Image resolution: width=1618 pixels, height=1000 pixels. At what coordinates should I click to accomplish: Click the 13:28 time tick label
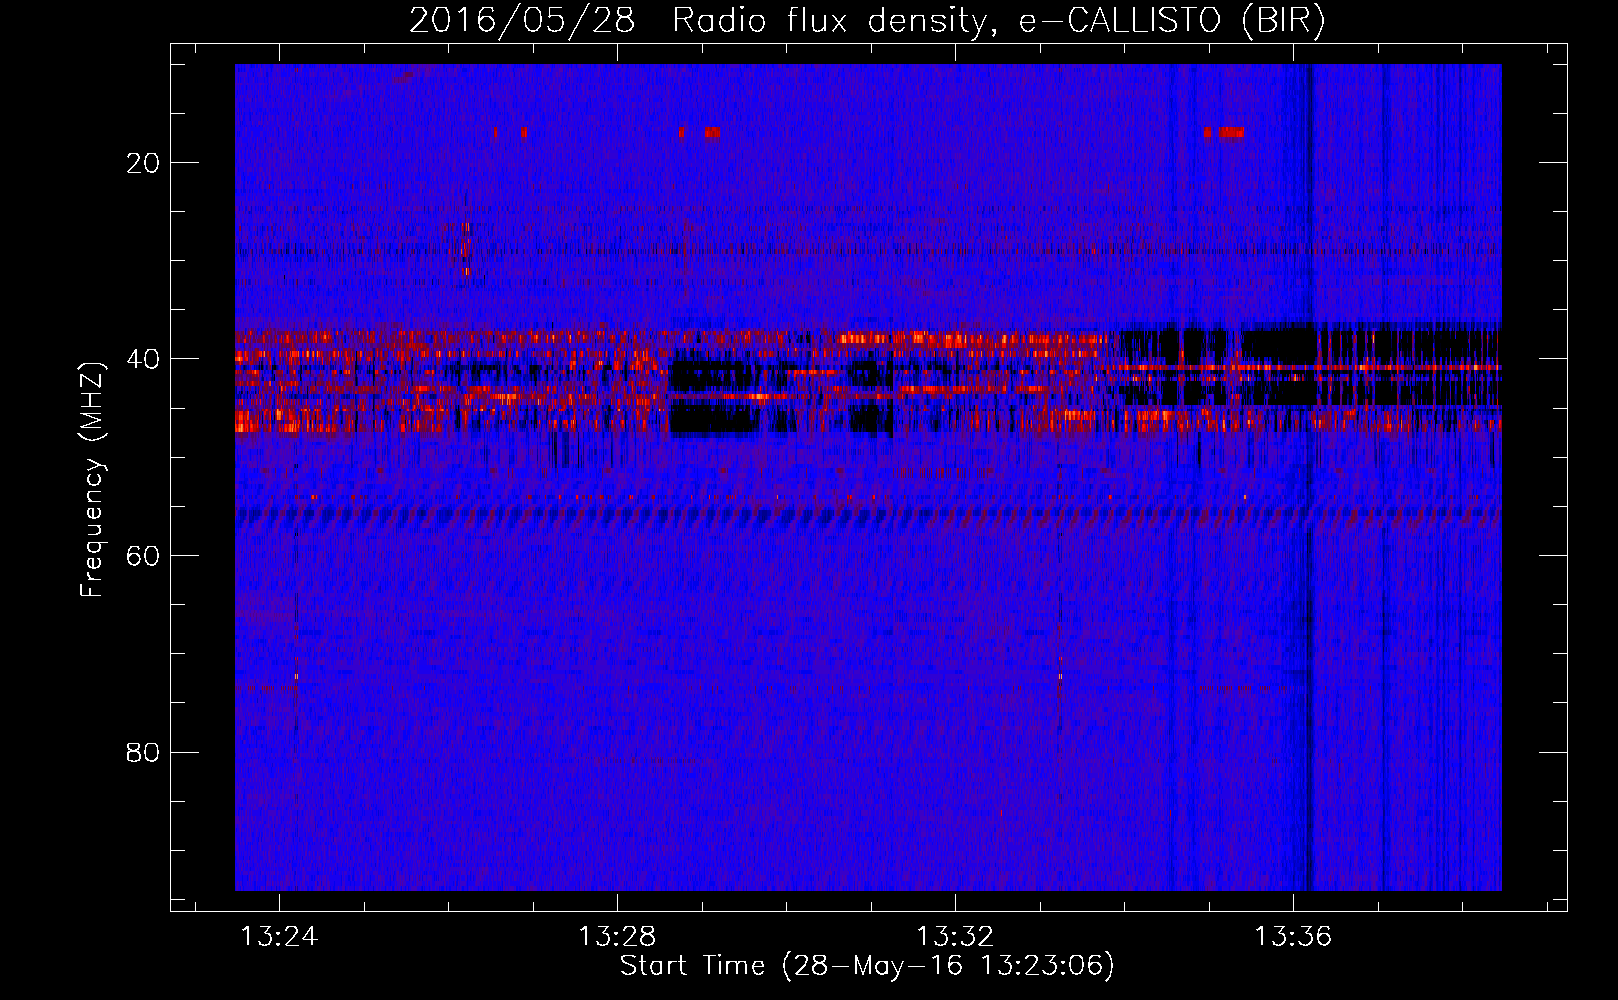(618, 936)
